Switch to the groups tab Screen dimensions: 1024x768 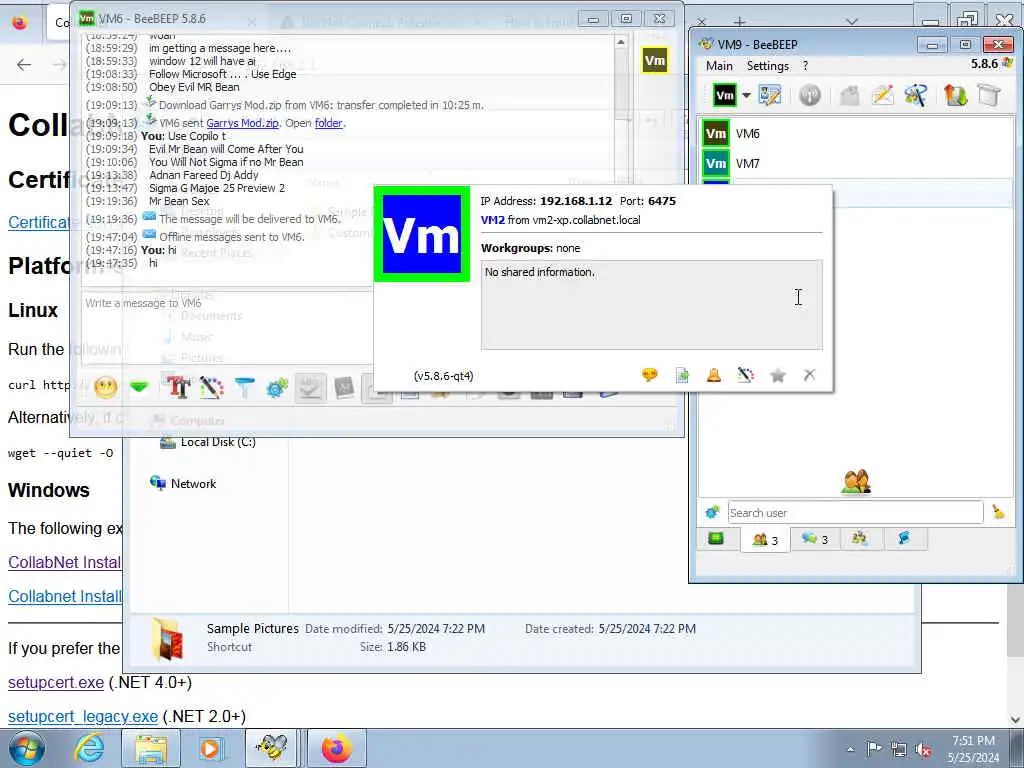click(859, 539)
